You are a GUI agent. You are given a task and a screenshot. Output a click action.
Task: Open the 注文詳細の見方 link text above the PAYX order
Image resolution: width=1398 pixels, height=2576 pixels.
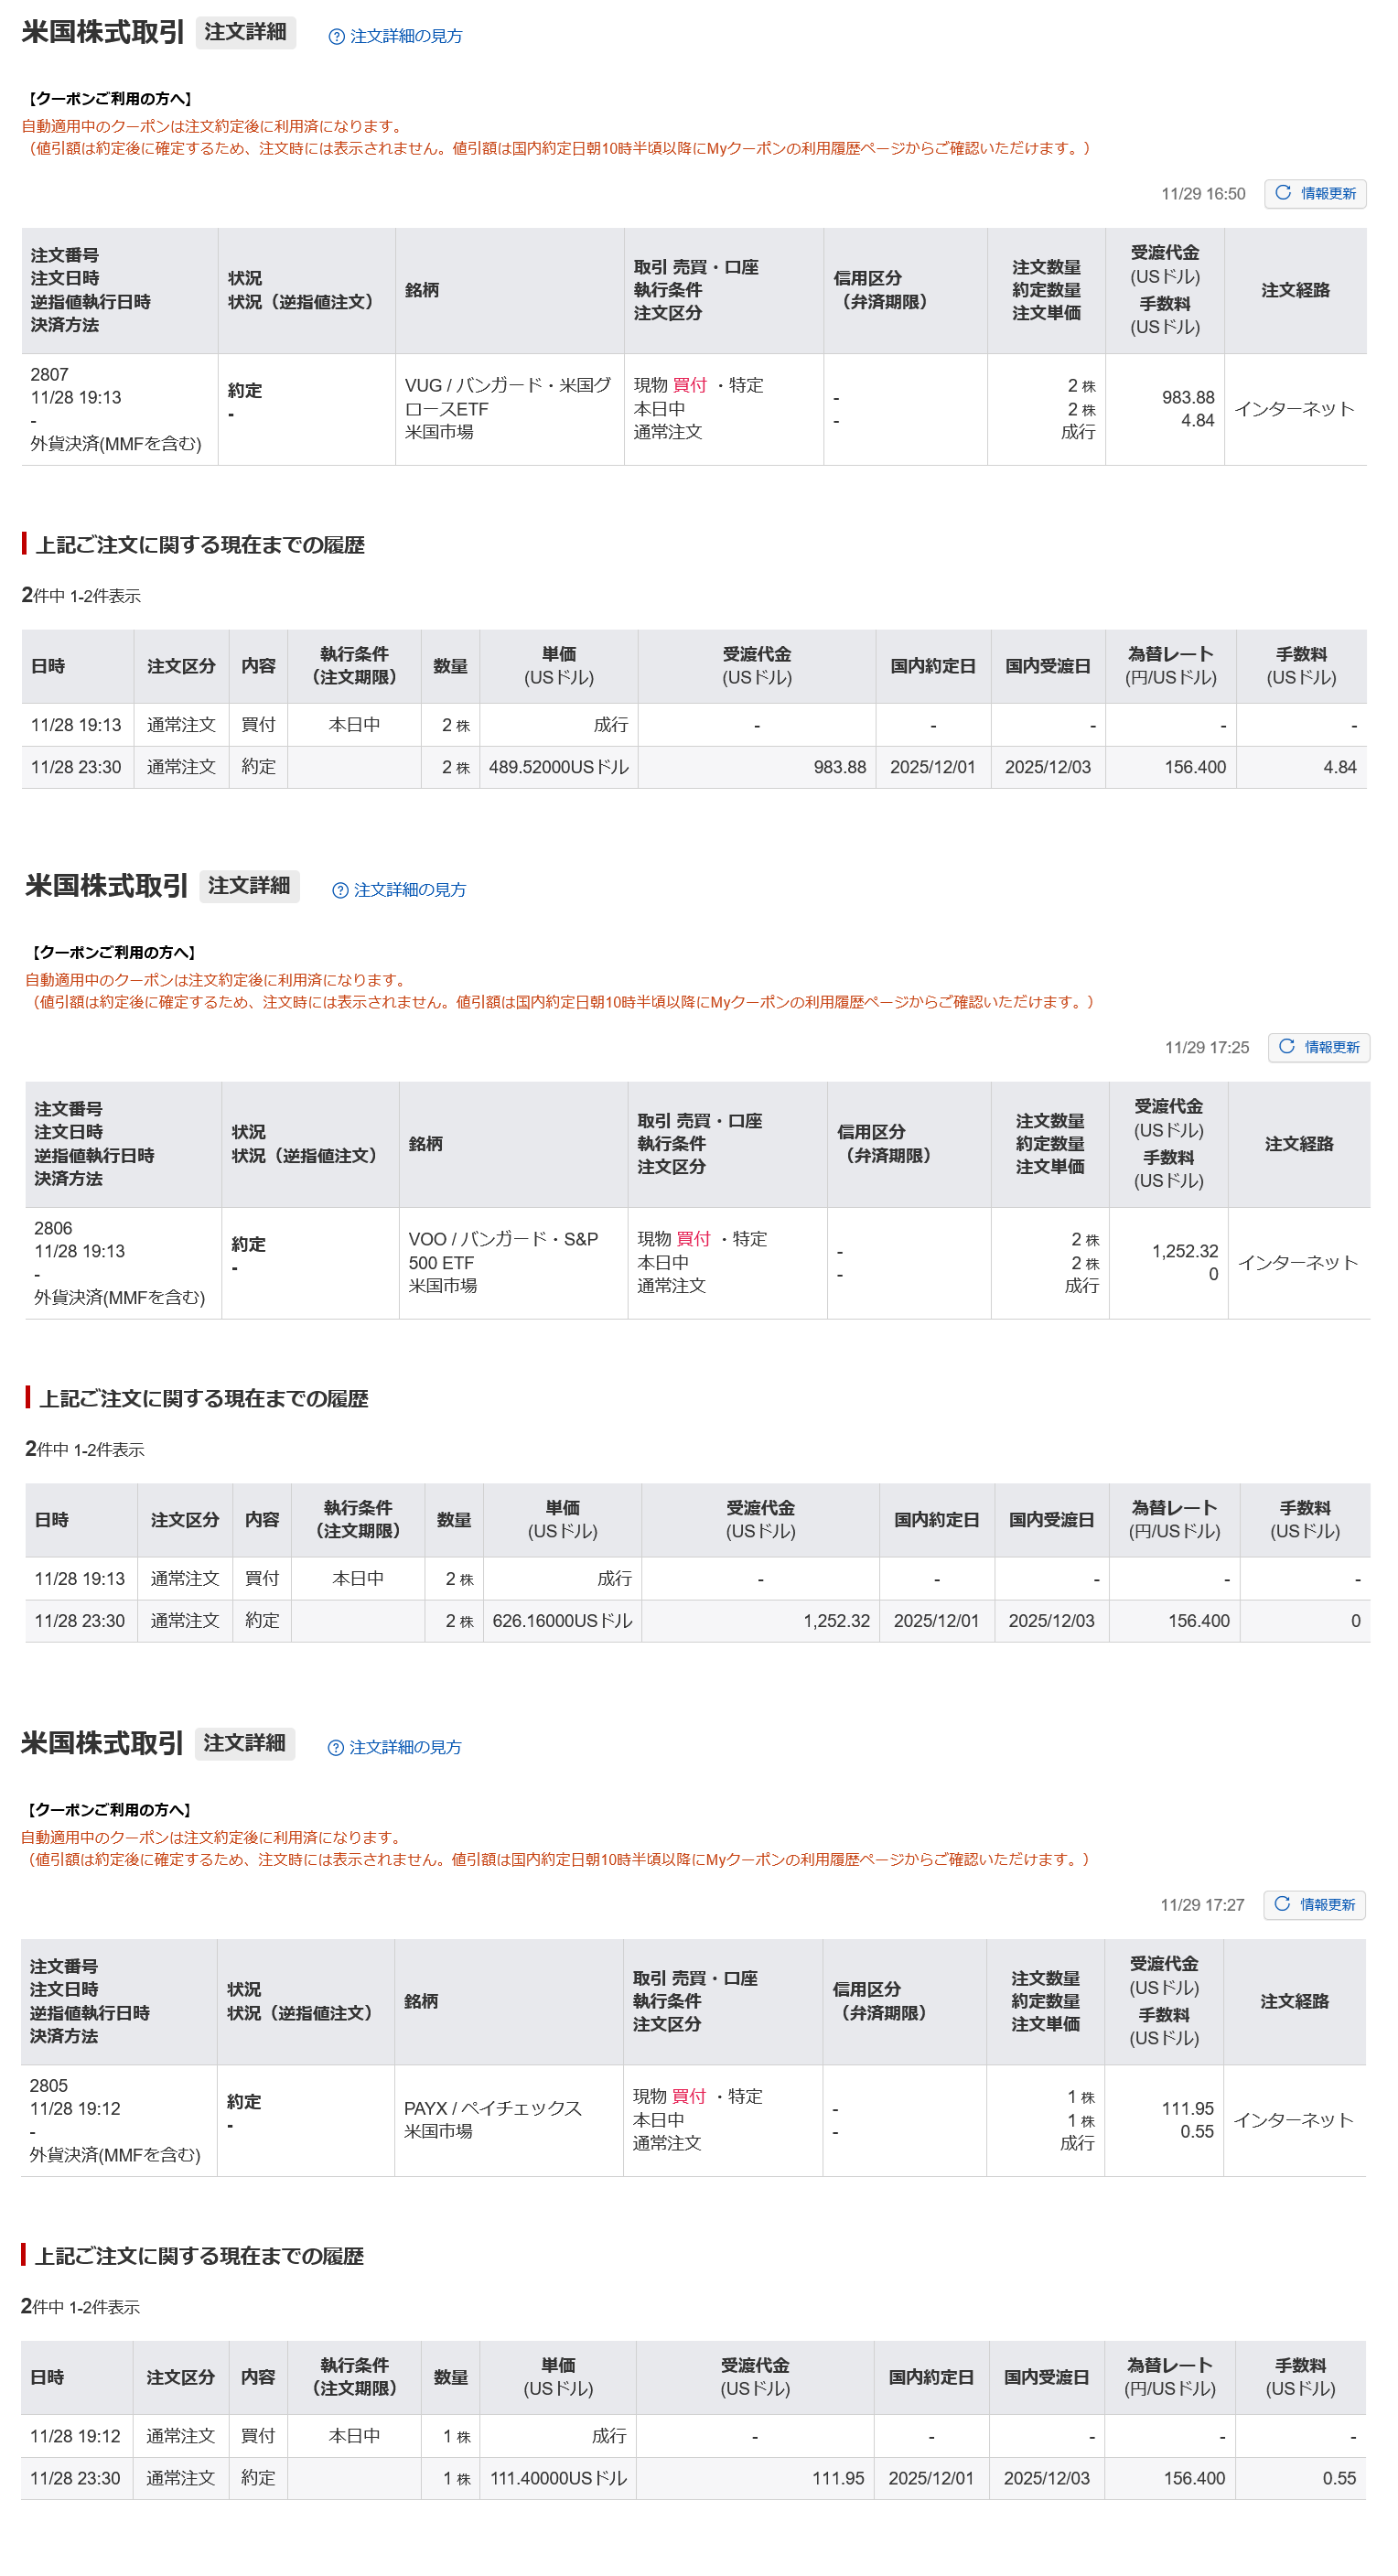pos(405,1748)
